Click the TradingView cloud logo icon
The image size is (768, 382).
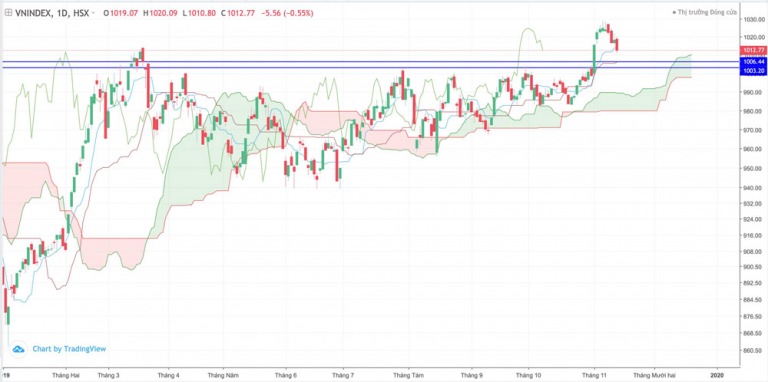pos(18,349)
